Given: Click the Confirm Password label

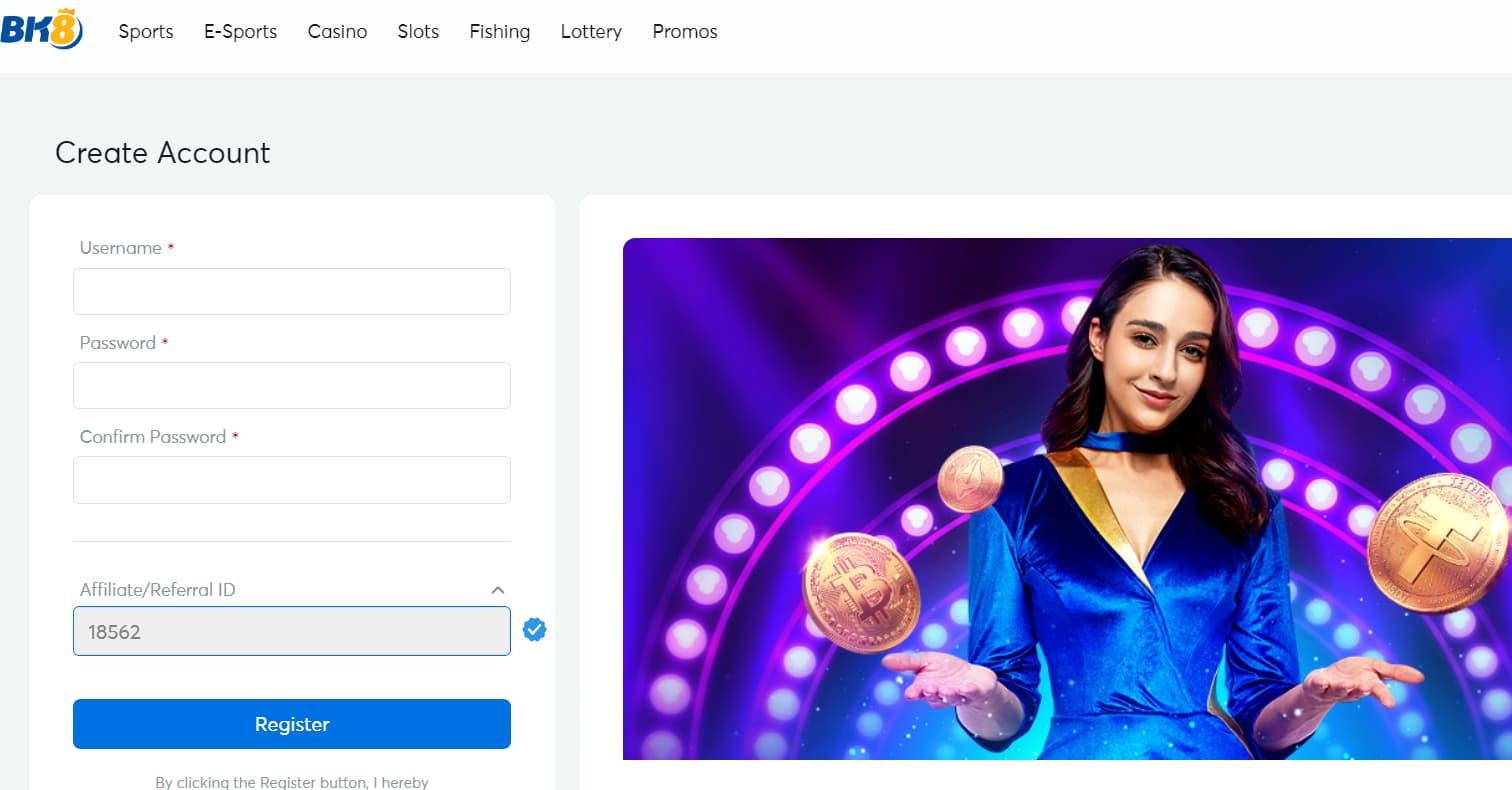Looking at the screenshot, I should click(153, 437).
